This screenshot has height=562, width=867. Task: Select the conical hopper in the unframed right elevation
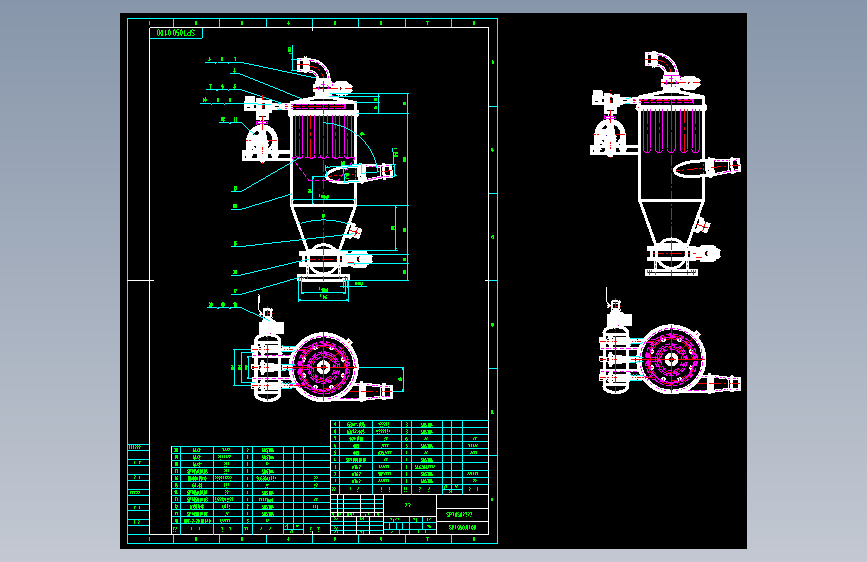pos(671,221)
